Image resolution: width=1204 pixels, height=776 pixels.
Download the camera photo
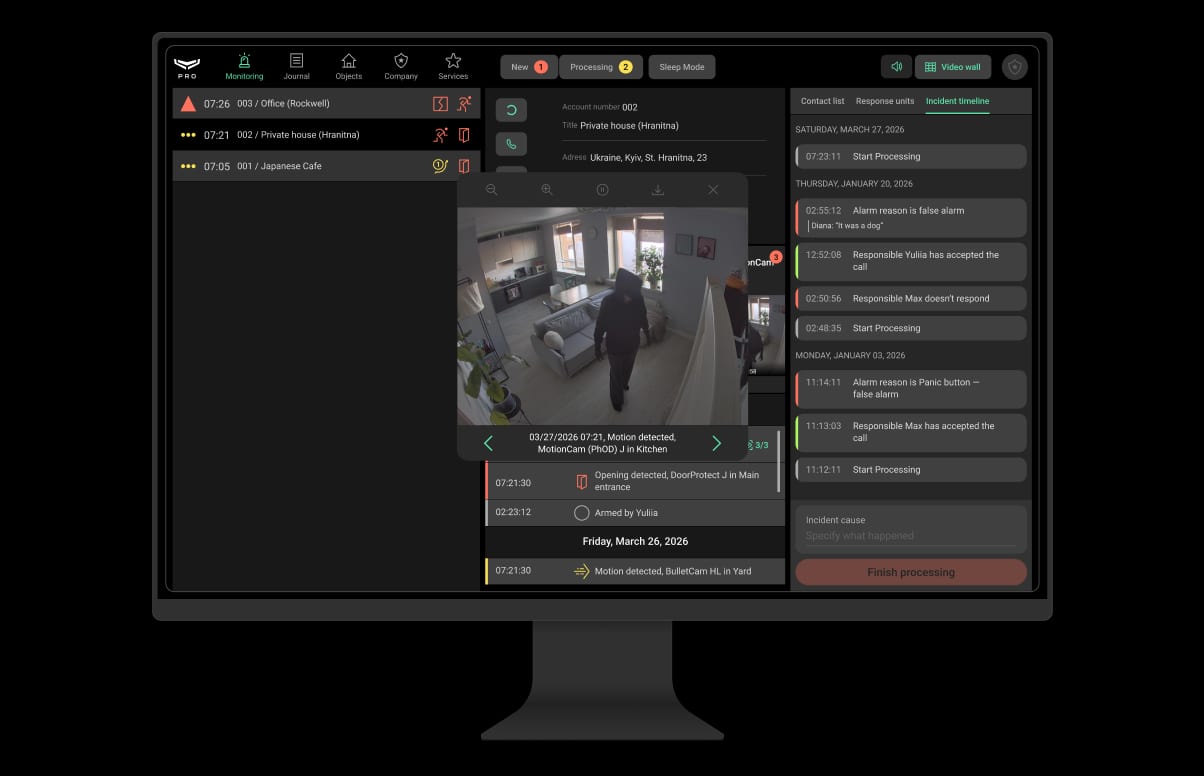658,190
